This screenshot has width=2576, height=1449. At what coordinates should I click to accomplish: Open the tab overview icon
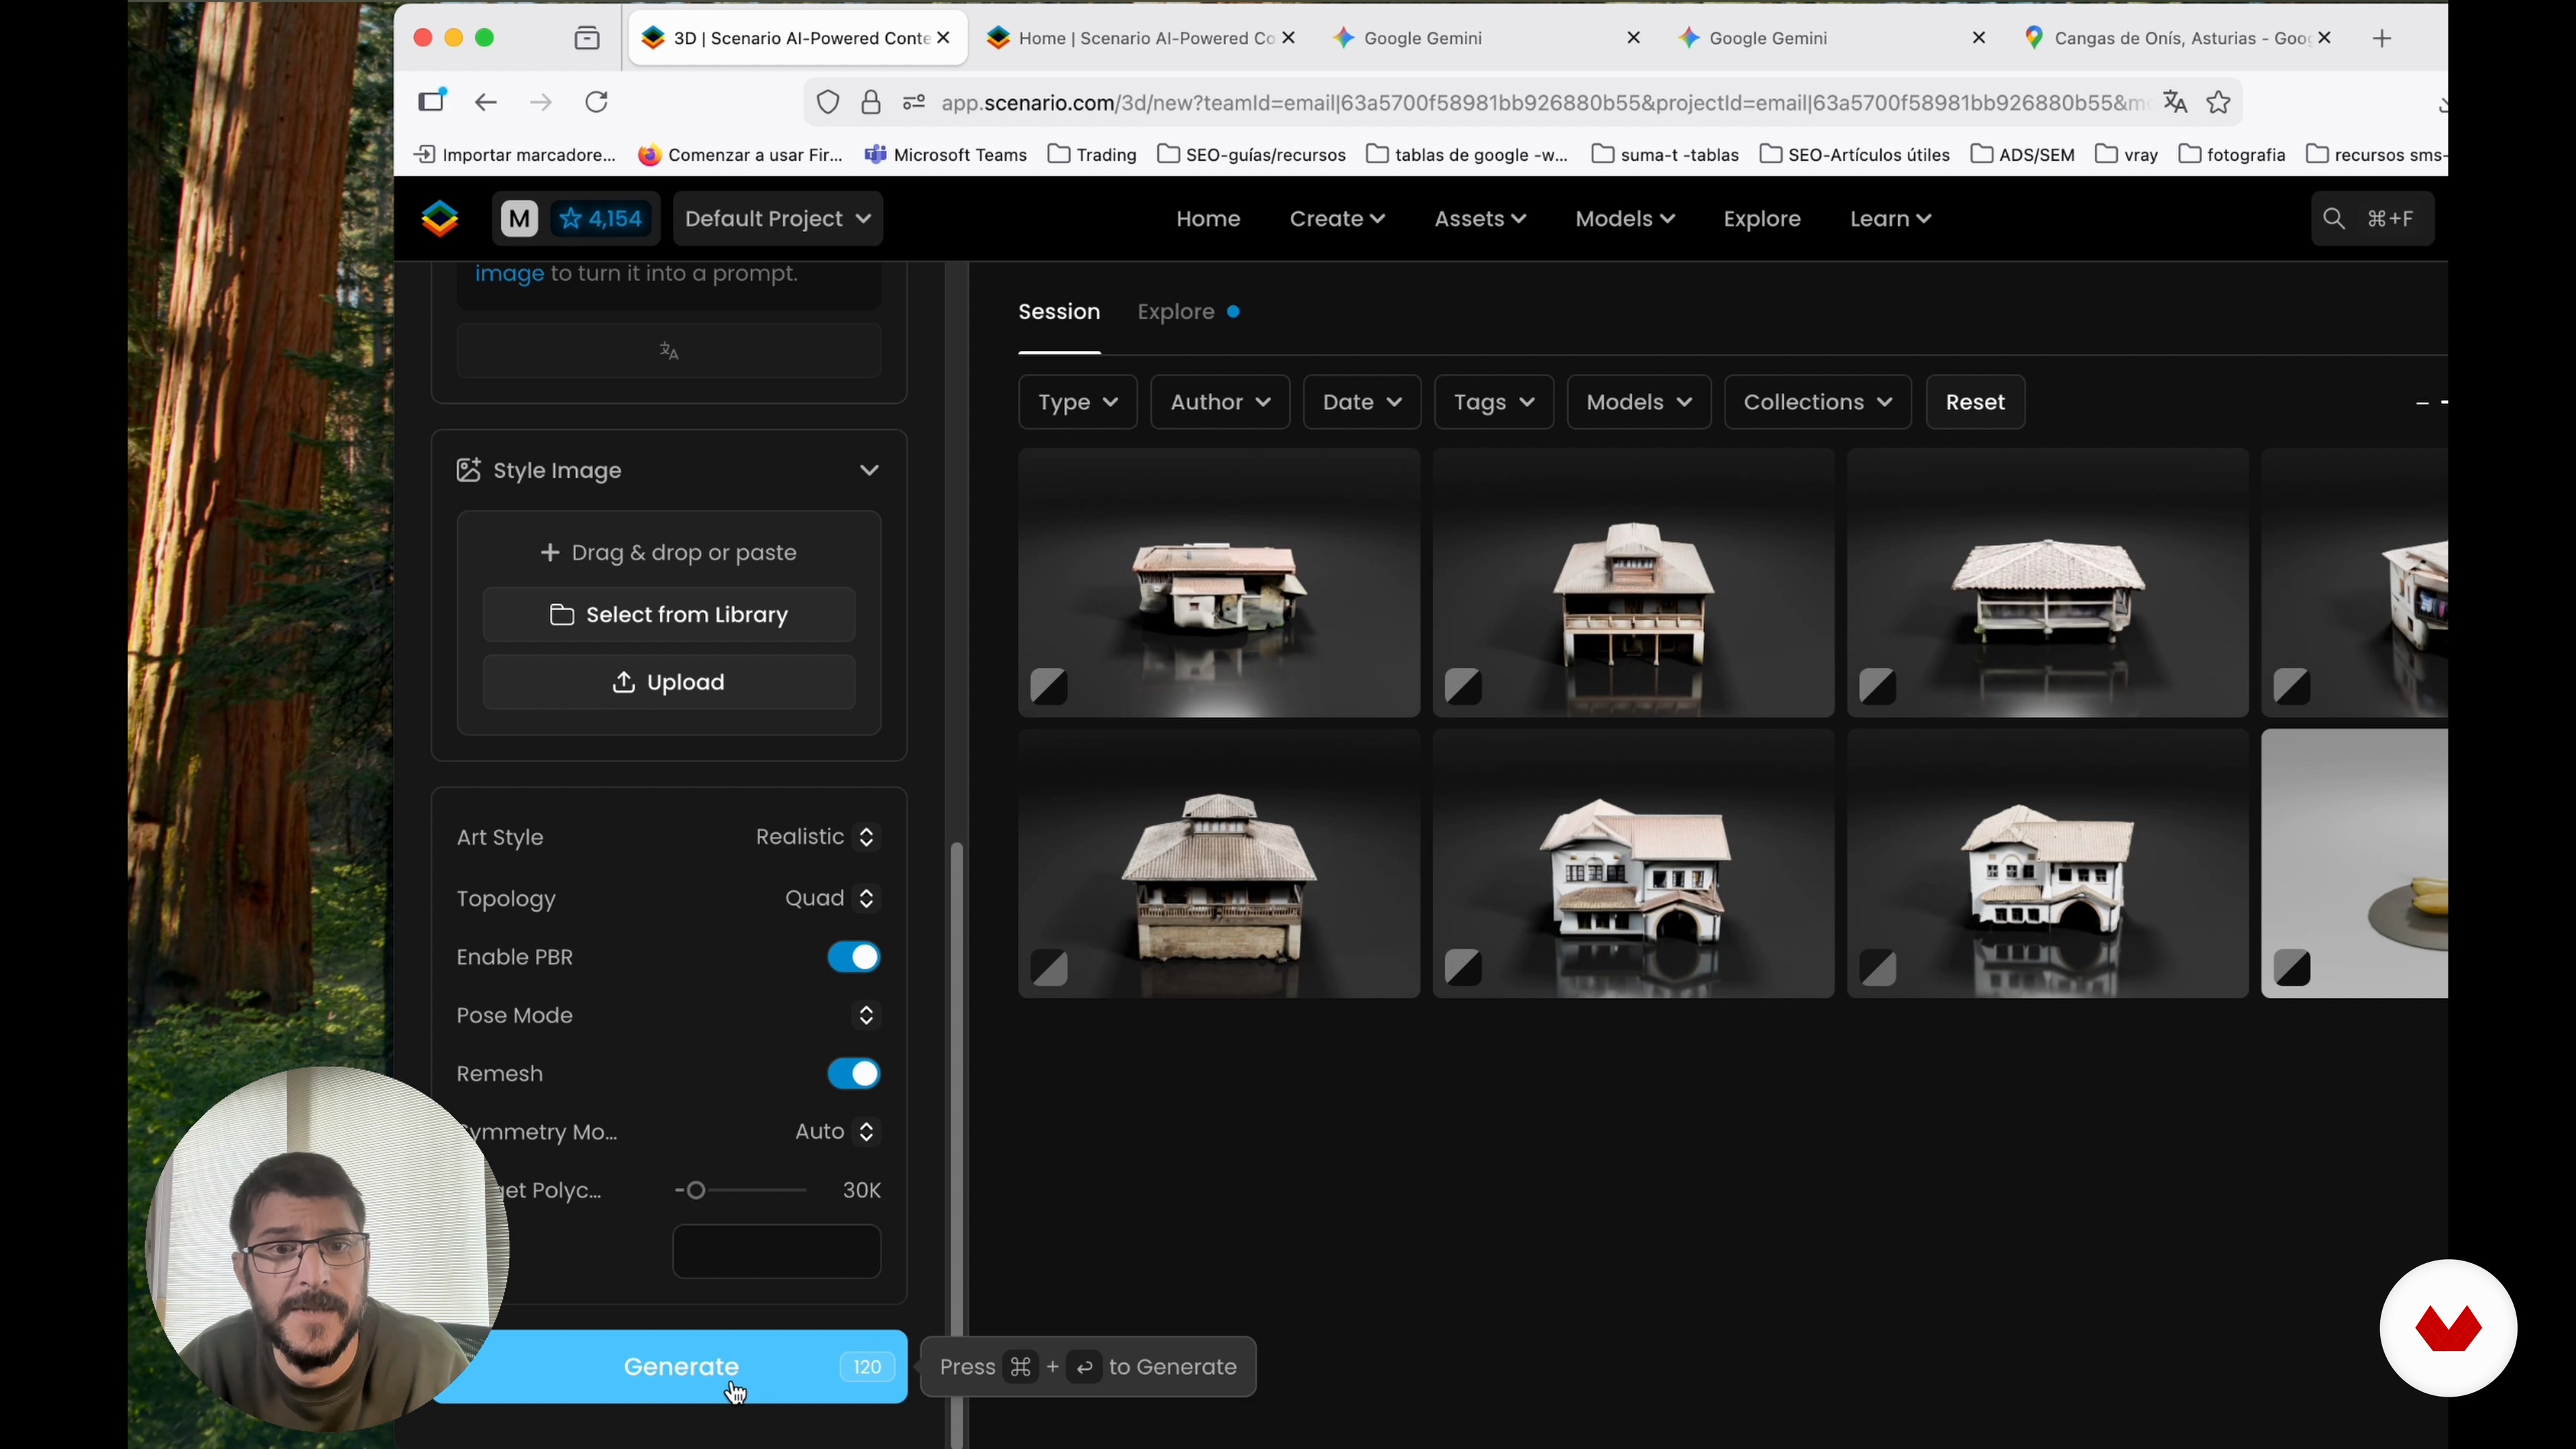[587, 38]
